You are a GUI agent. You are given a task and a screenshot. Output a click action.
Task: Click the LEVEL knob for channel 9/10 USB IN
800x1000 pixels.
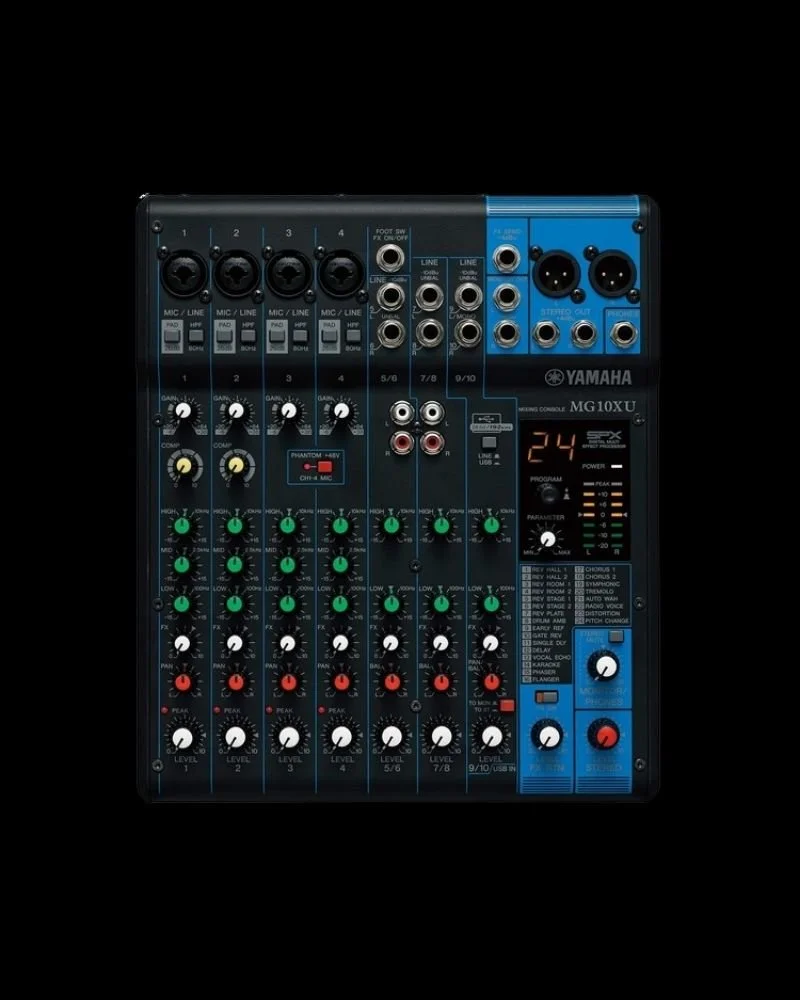(491, 737)
